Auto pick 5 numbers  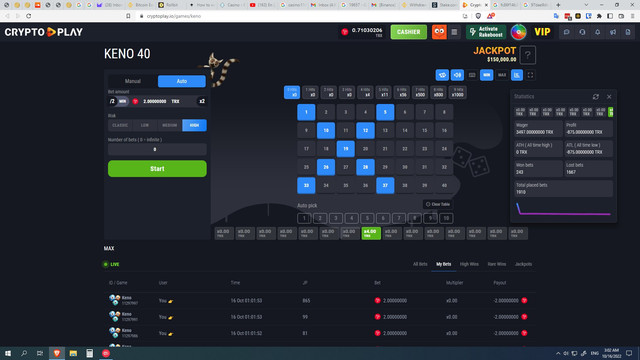point(367,218)
